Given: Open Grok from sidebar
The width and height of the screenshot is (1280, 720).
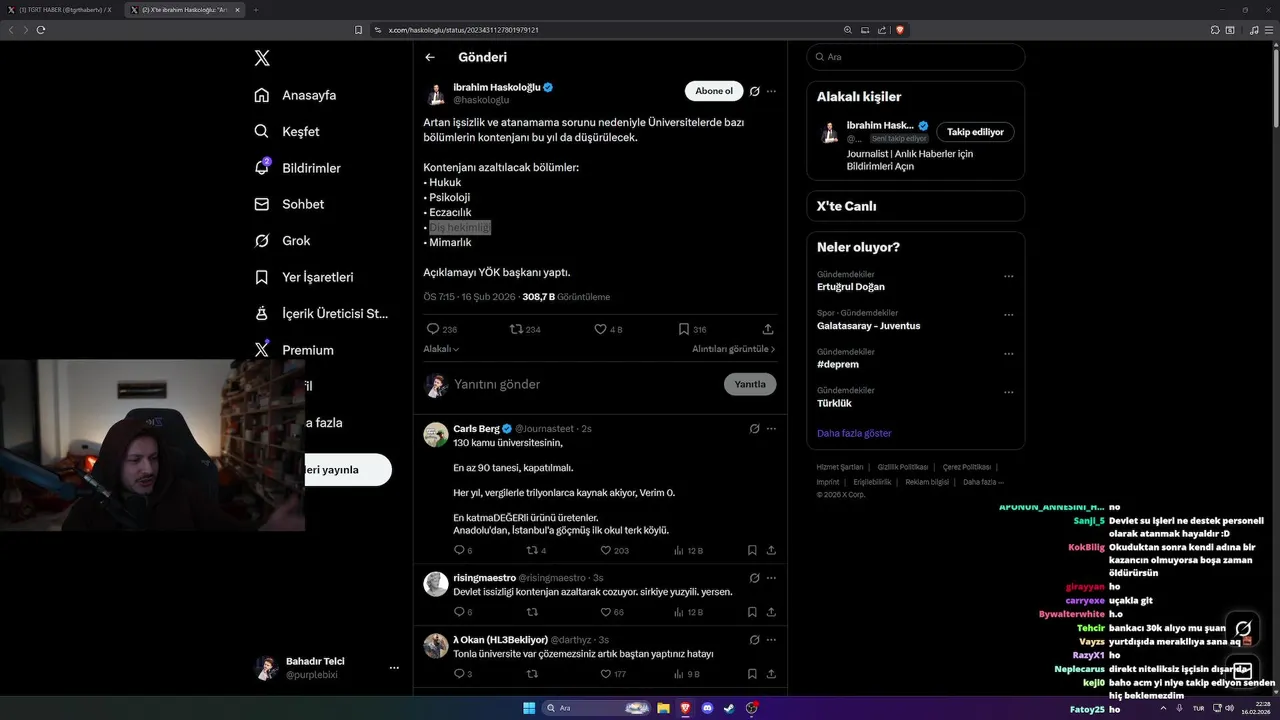Looking at the screenshot, I should 282,240.
